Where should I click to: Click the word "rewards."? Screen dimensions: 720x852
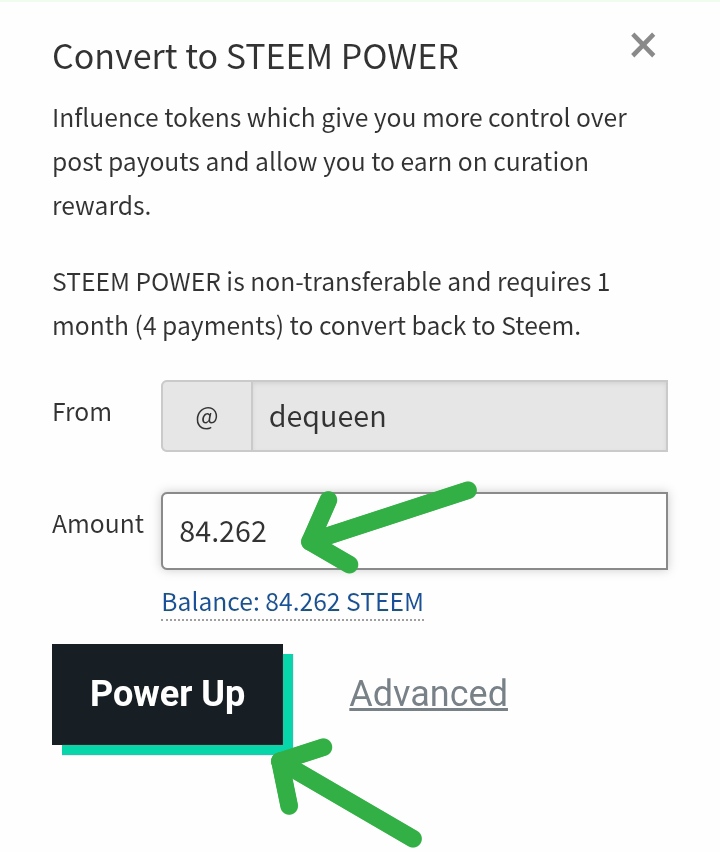tap(101, 206)
